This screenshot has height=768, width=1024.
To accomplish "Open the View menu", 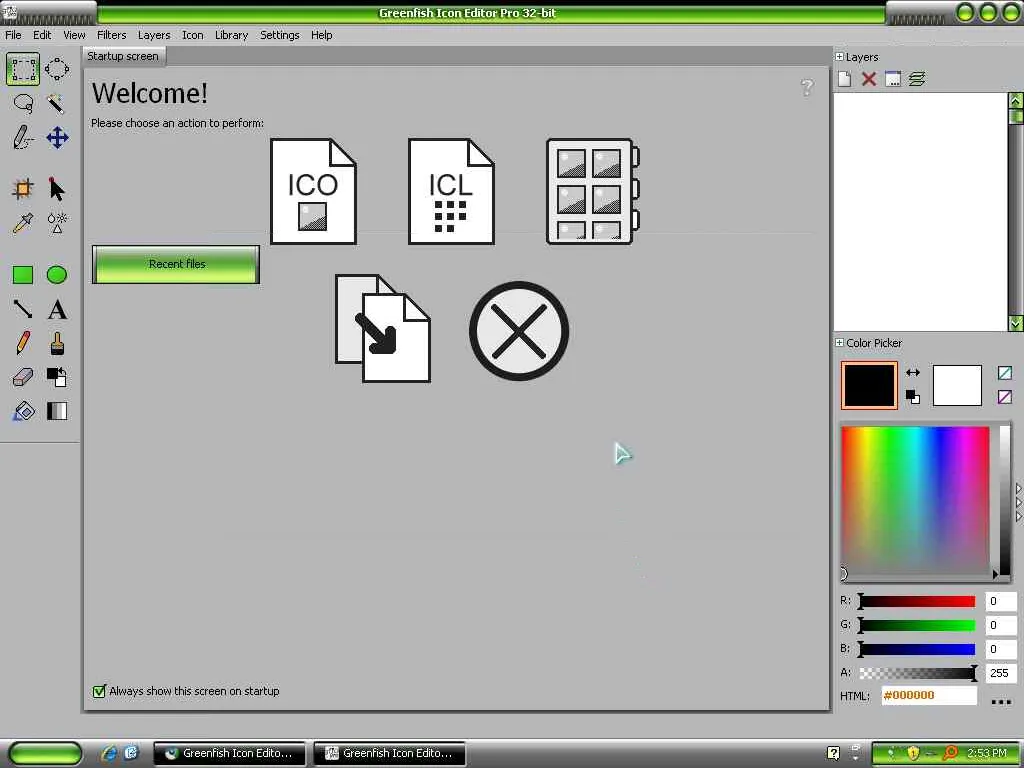I will coord(74,35).
